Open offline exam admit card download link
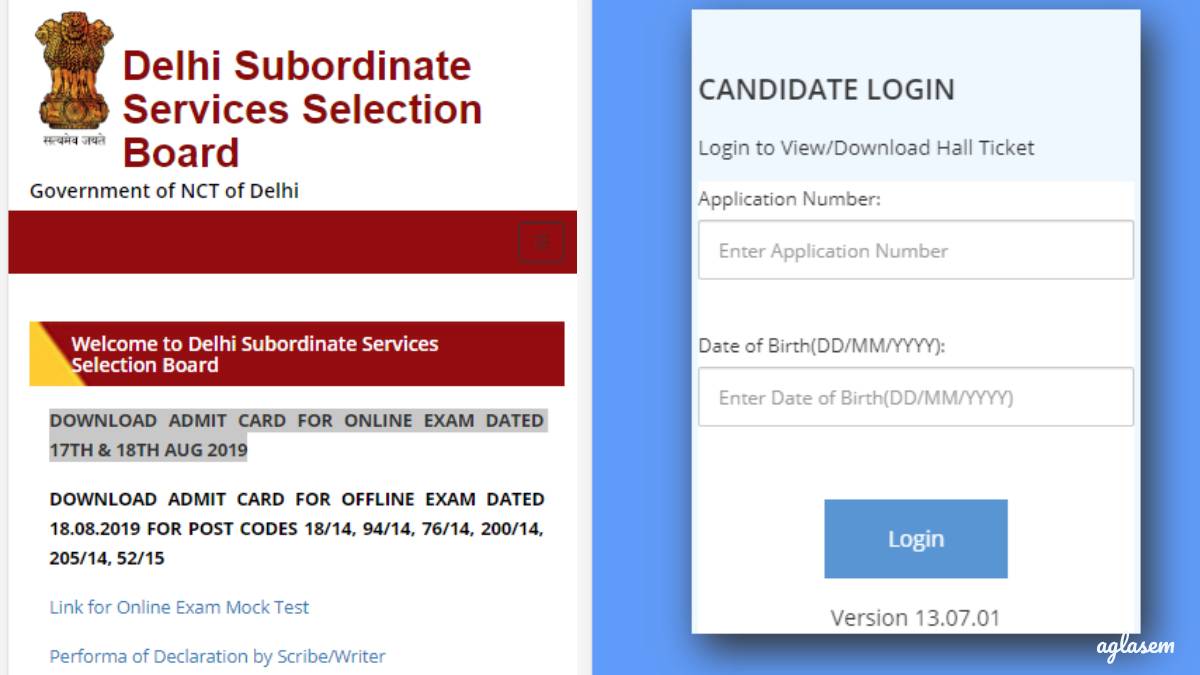Viewport: 1200px width, 675px height. tap(296, 528)
